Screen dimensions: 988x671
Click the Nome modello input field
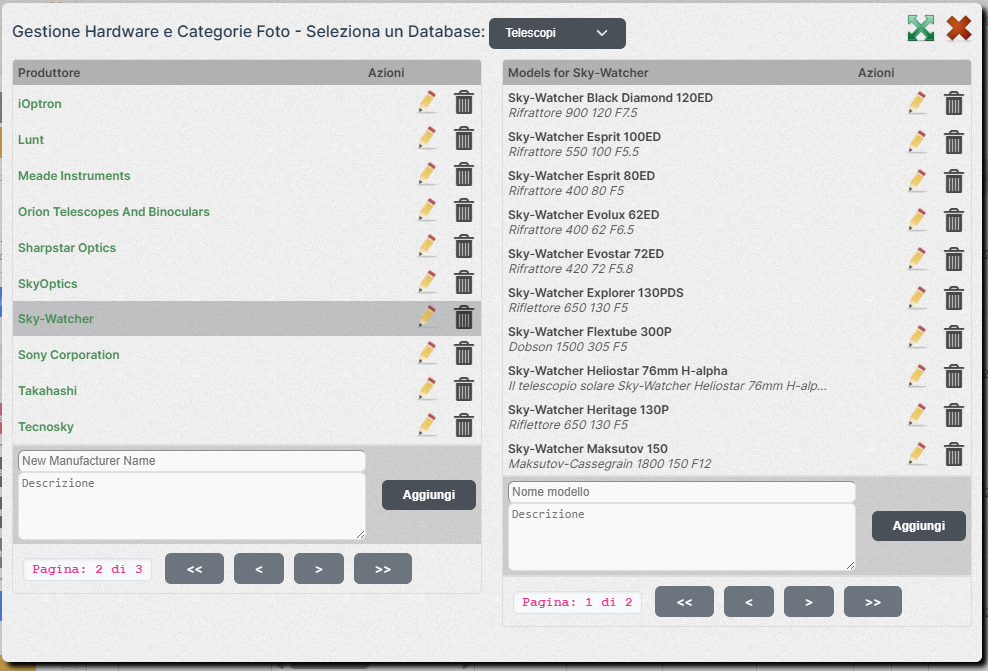click(x=682, y=492)
